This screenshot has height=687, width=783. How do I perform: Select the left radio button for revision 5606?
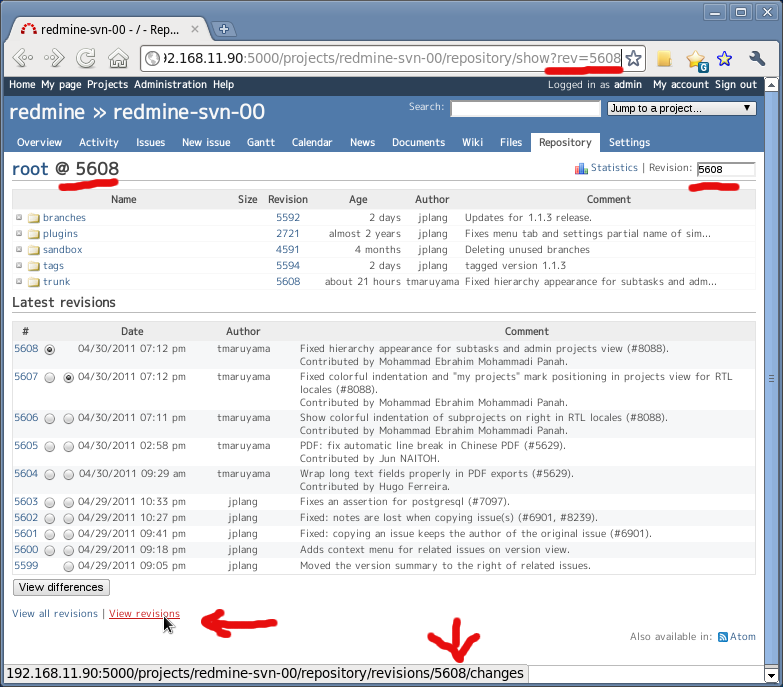49,418
